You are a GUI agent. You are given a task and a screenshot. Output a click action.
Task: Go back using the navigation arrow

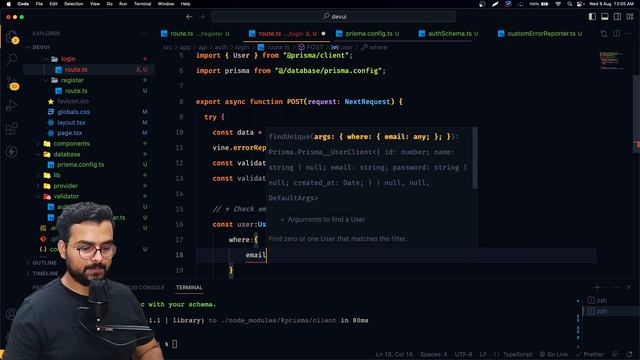[189, 17]
